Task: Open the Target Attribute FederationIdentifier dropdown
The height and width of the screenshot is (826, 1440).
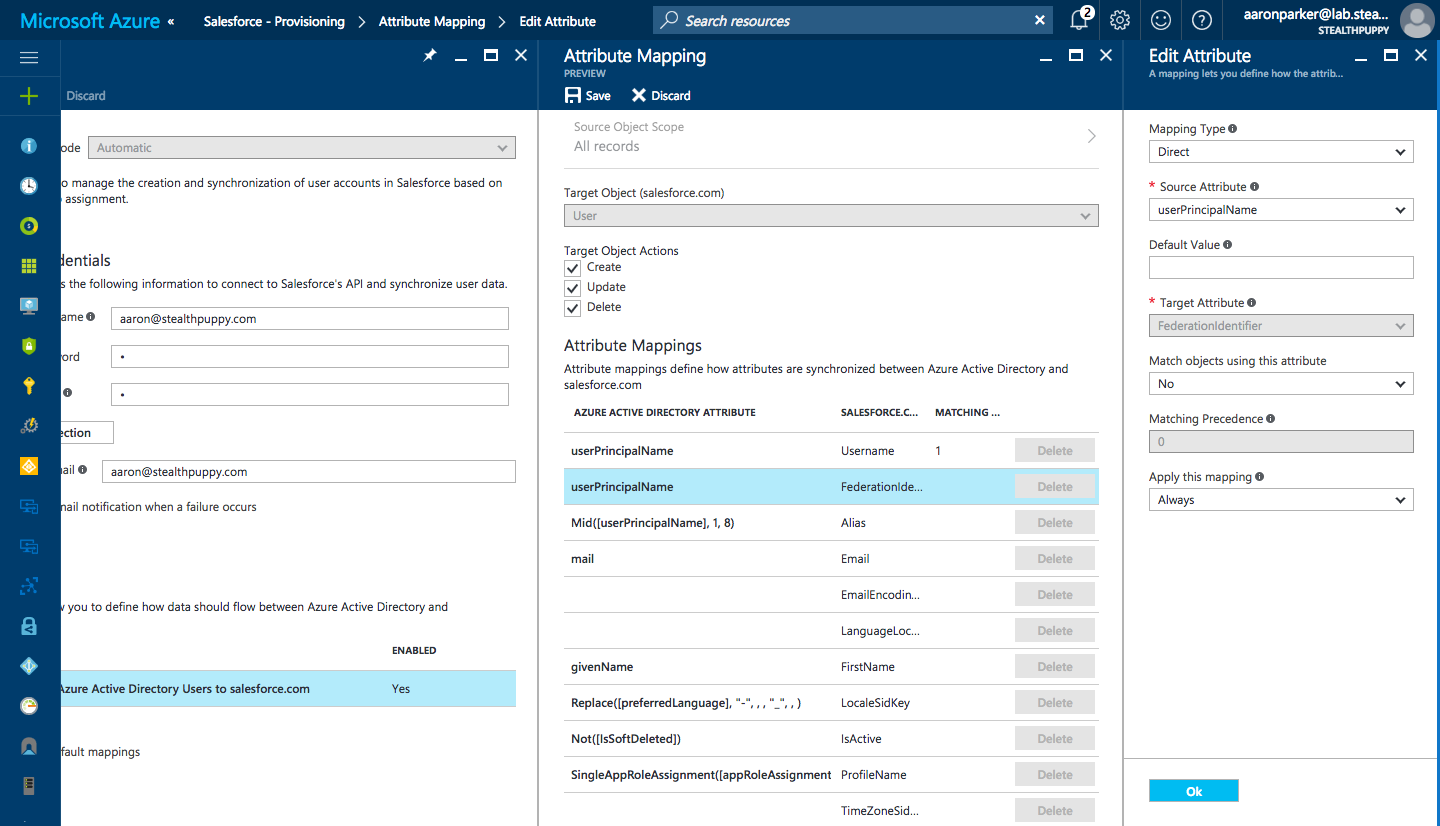Action: (x=1281, y=326)
